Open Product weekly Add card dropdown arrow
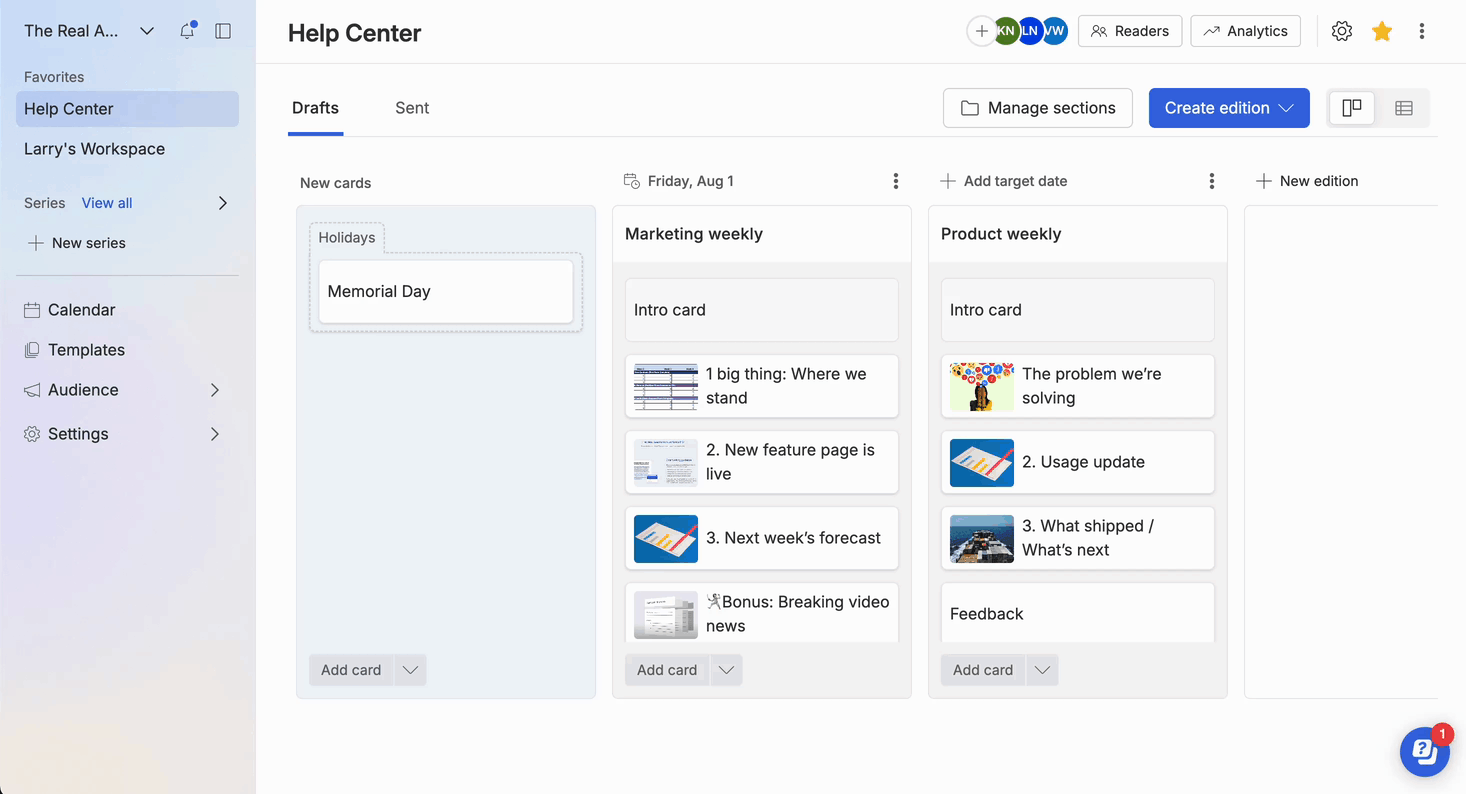 click(1043, 670)
